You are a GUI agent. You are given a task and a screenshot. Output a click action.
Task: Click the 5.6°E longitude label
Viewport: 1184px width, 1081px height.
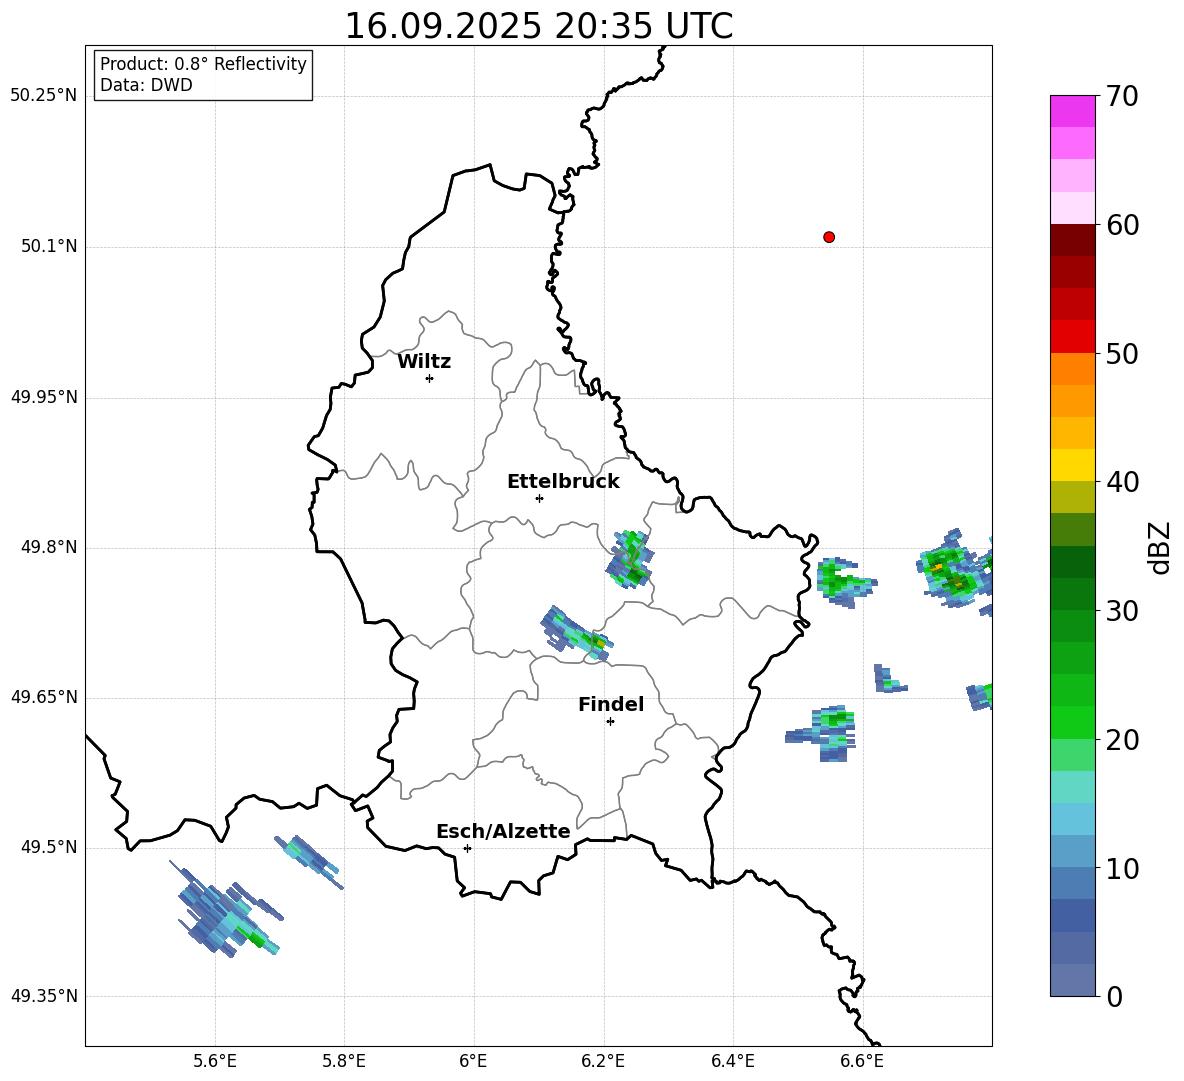click(215, 1061)
